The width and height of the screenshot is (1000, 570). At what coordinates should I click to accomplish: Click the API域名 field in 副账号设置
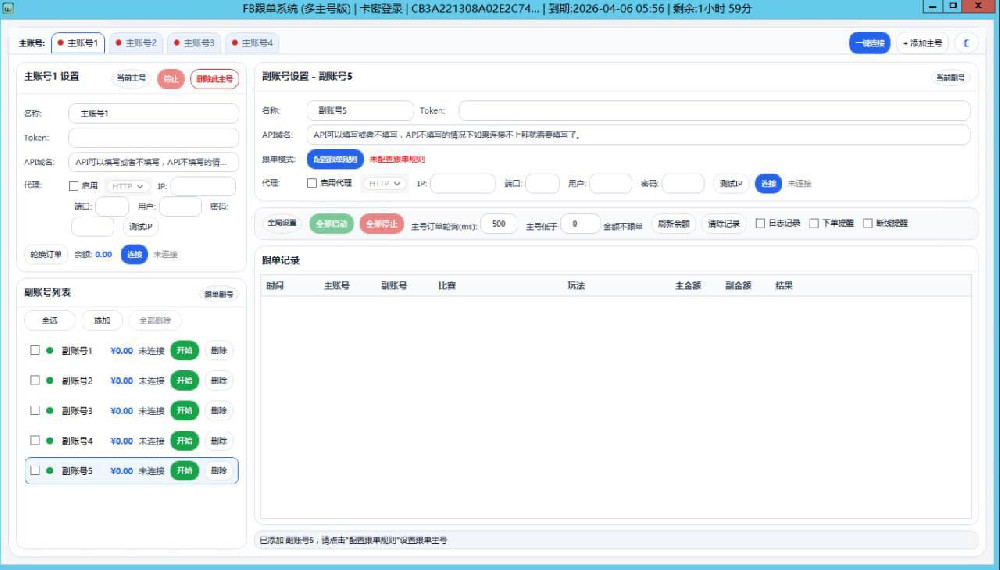coord(638,135)
